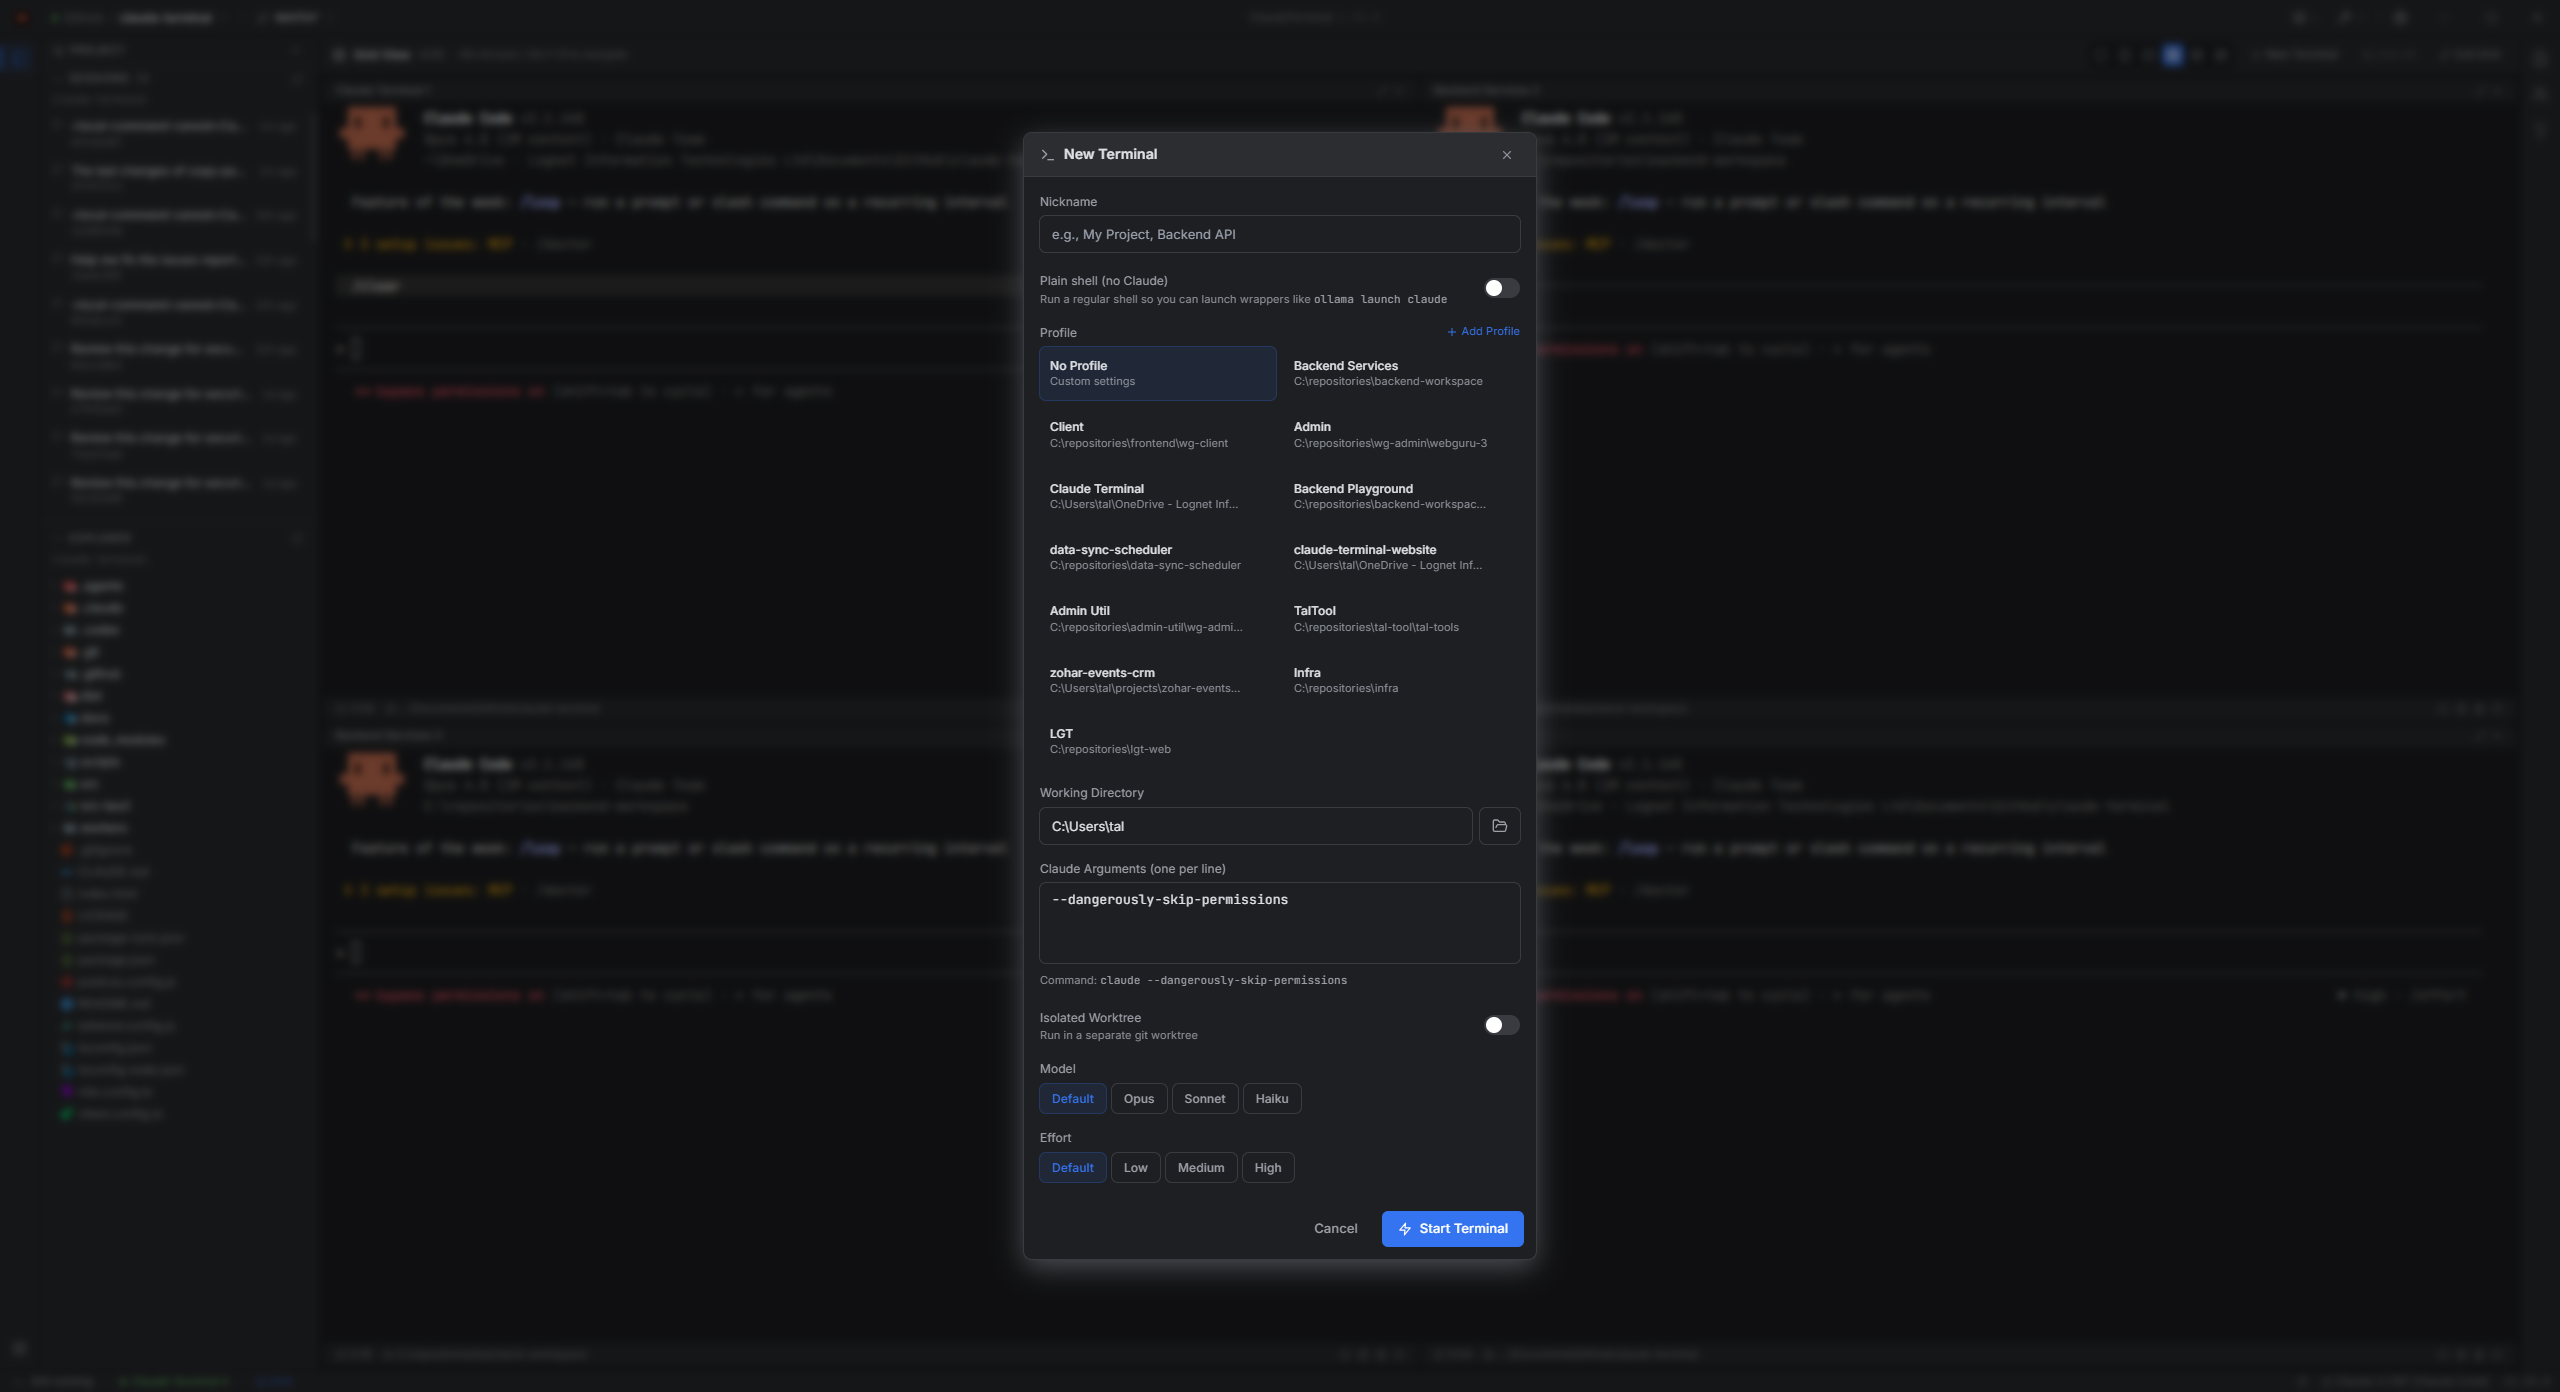This screenshot has height=1392, width=2560.
Task: Click the Add Profile link
Action: click(x=1483, y=331)
